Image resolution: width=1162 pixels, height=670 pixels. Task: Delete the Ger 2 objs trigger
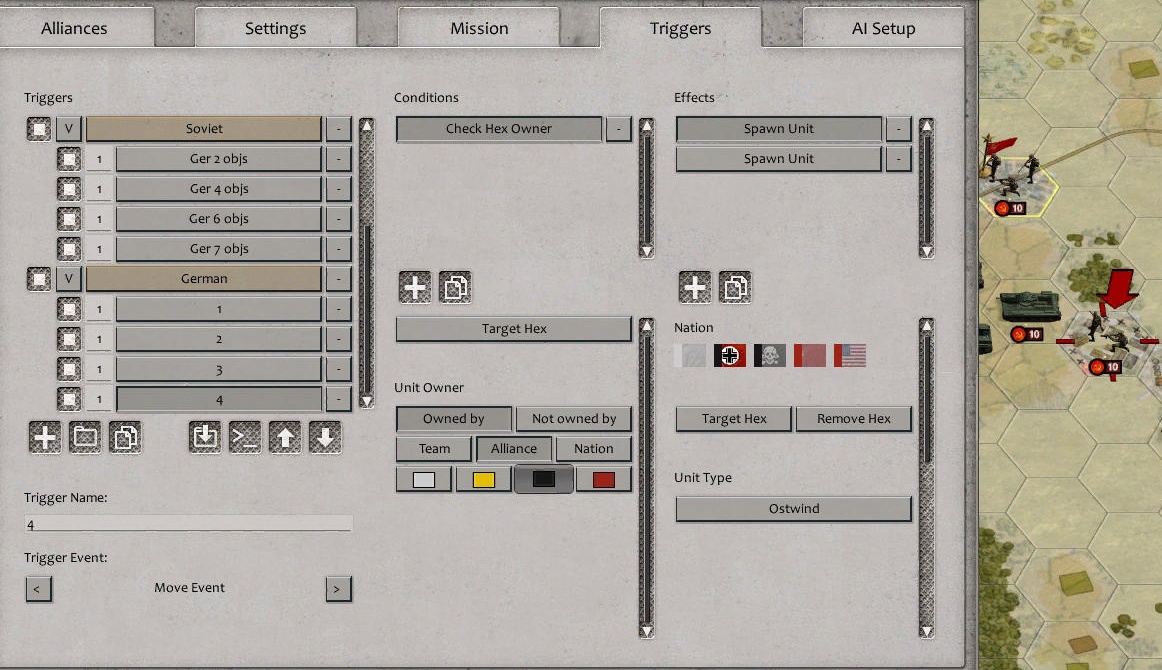pos(339,159)
